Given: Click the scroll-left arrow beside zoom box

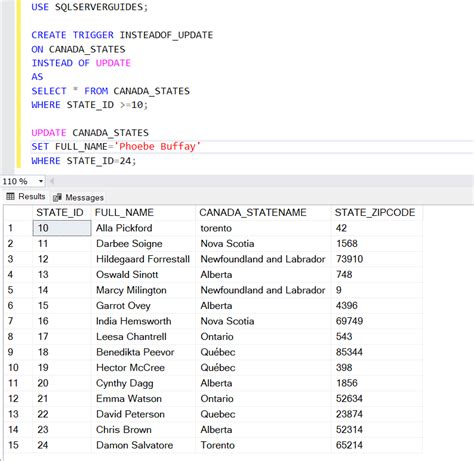Looking at the screenshot, I should point(52,181).
